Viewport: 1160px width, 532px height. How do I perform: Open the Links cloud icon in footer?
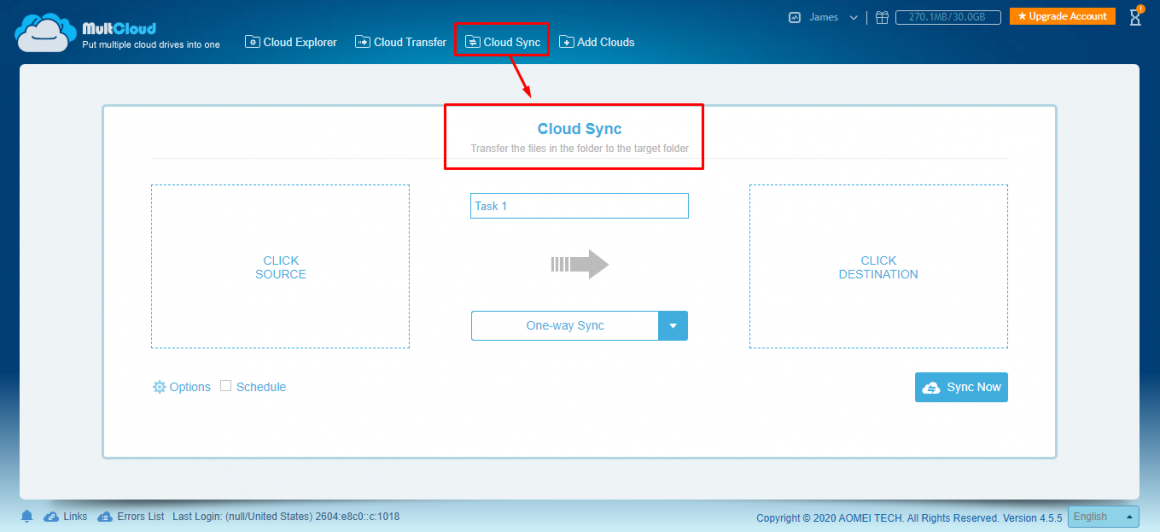pos(51,516)
